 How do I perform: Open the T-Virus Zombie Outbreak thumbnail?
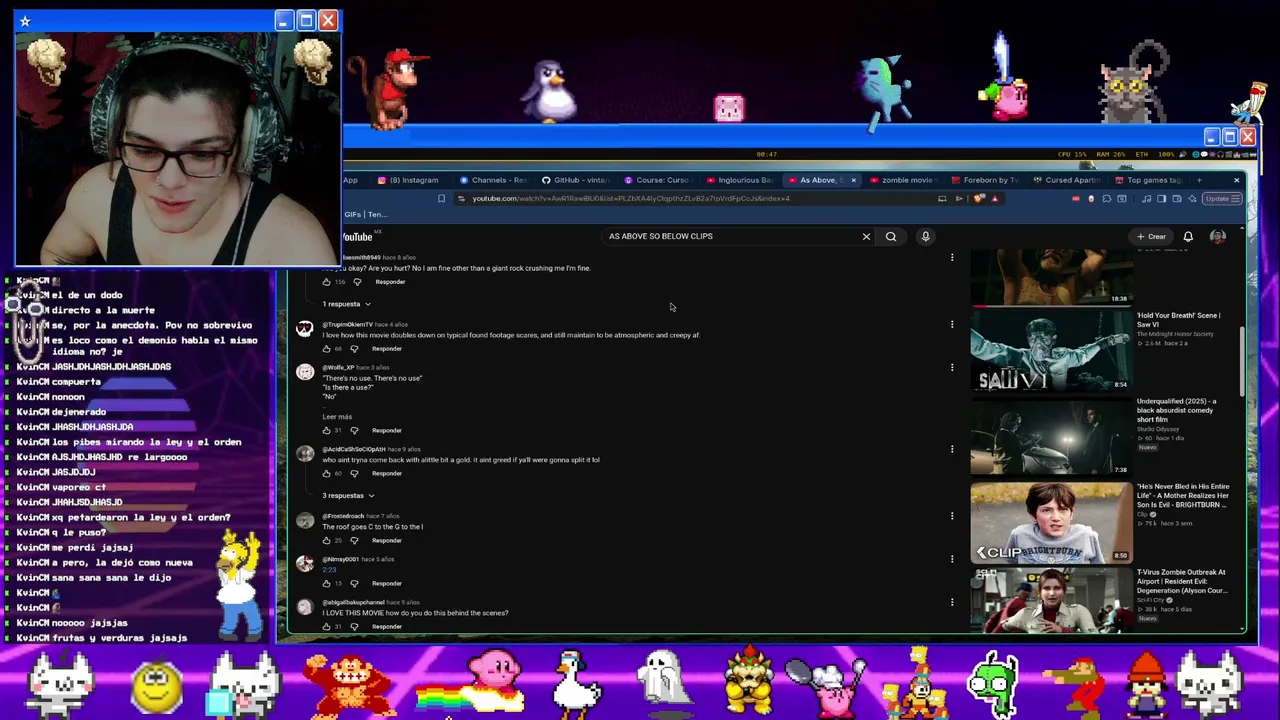[1050, 599]
